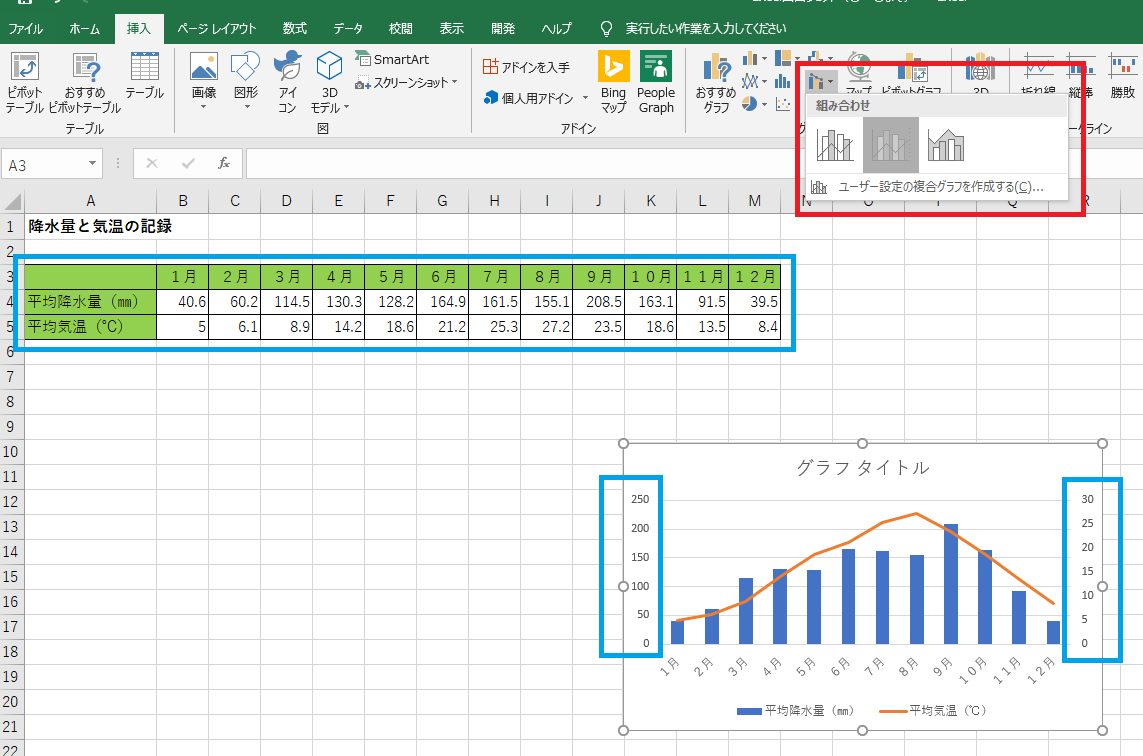Choose stacked area with column combo chart
This screenshot has height=756, width=1143.
(946, 144)
